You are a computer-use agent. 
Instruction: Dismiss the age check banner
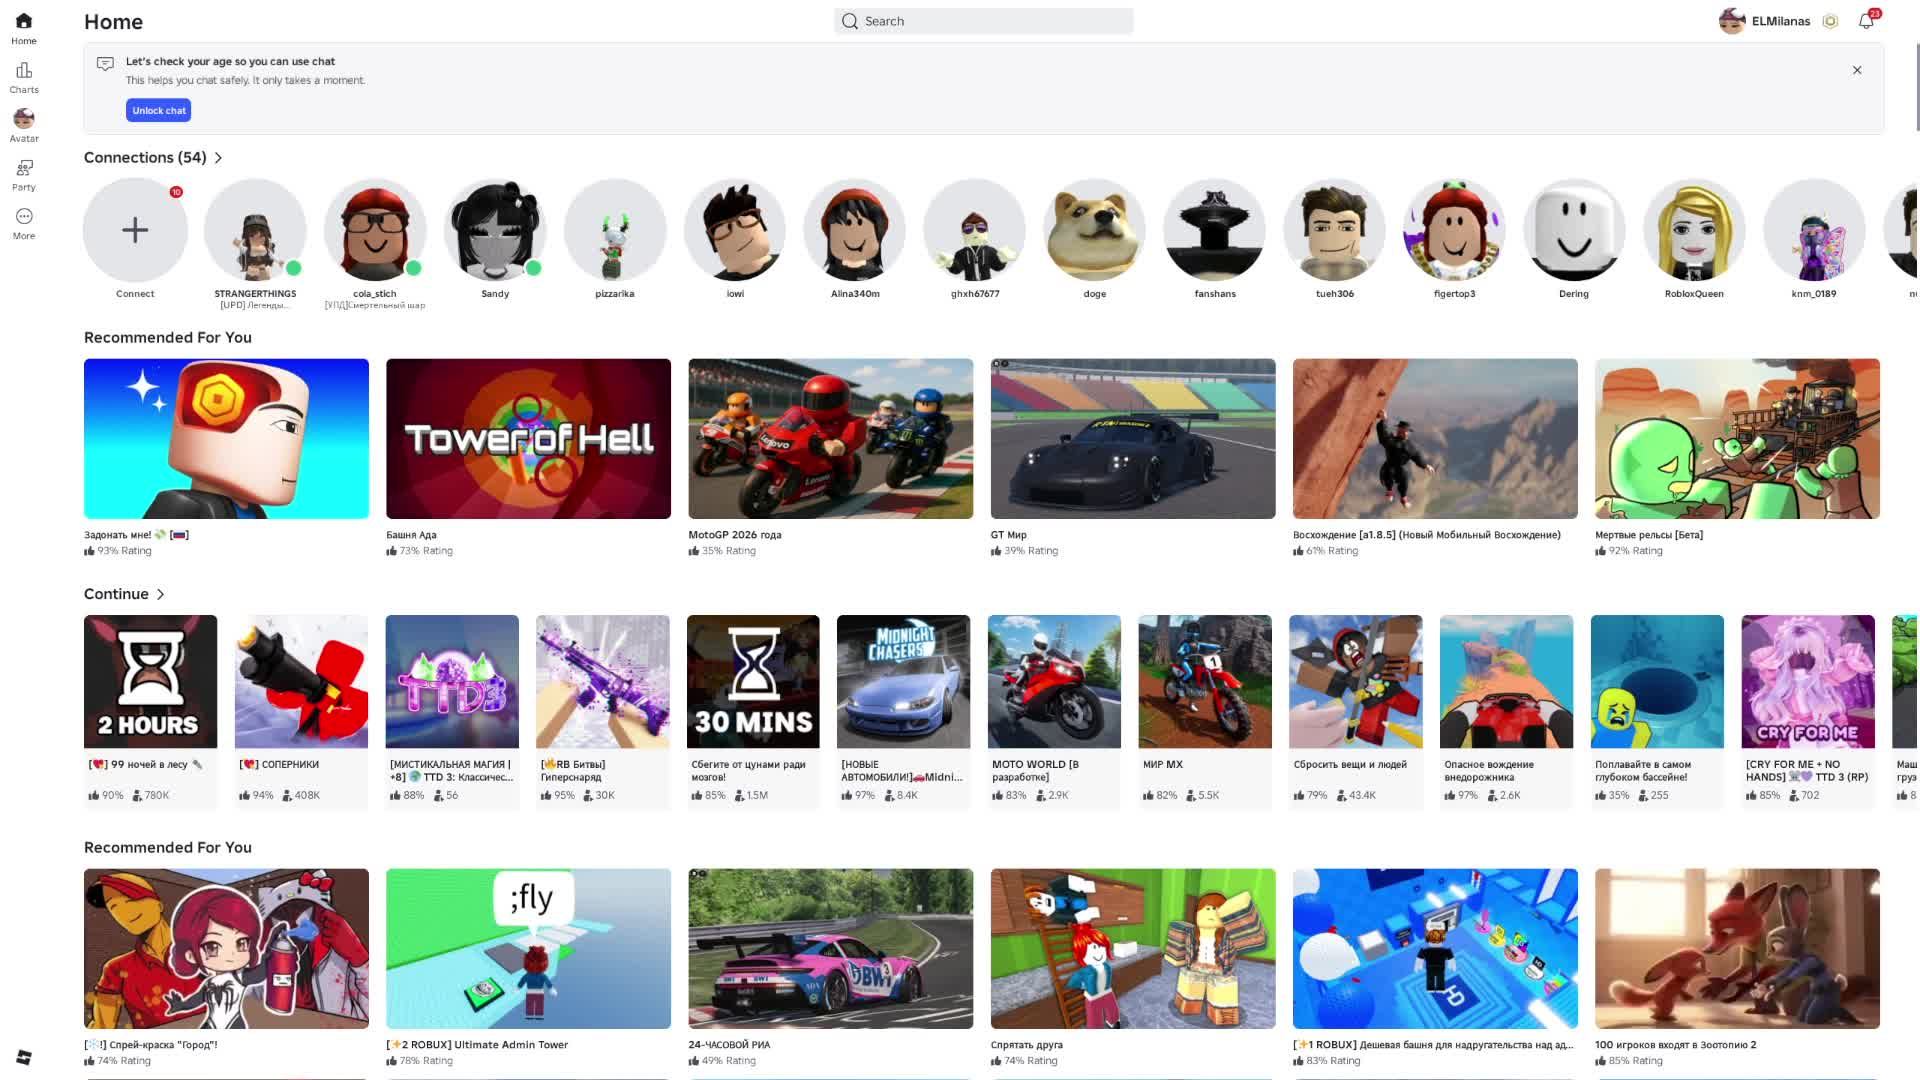point(1857,70)
